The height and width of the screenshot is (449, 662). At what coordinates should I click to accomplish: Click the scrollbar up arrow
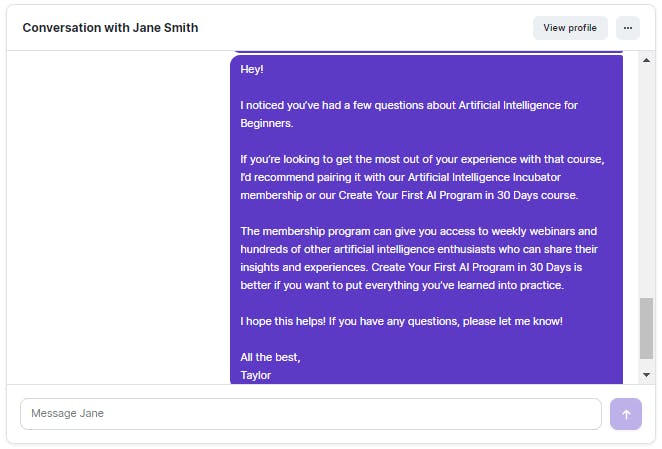pyautogui.click(x=646, y=60)
